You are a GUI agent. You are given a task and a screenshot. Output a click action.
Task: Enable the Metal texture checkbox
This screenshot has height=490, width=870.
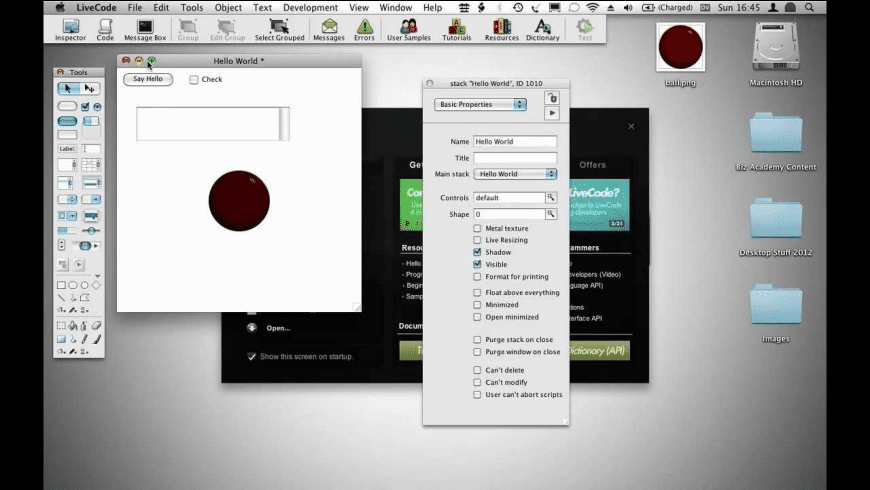click(477, 228)
